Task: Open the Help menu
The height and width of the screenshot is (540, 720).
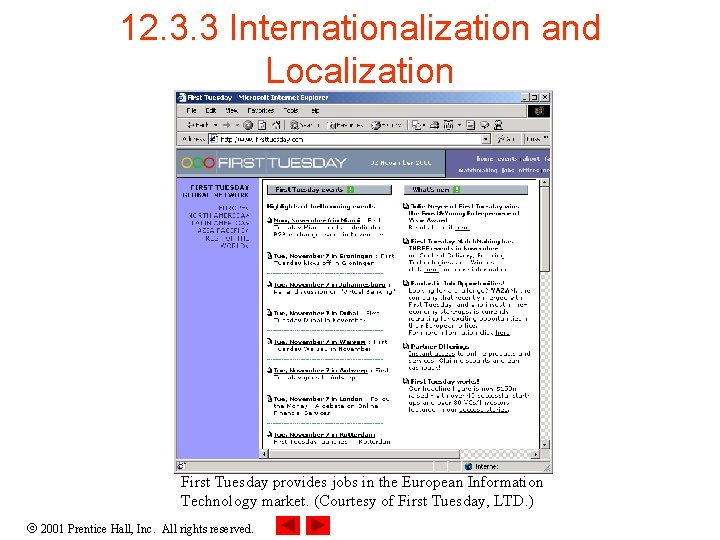Action: (315, 111)
